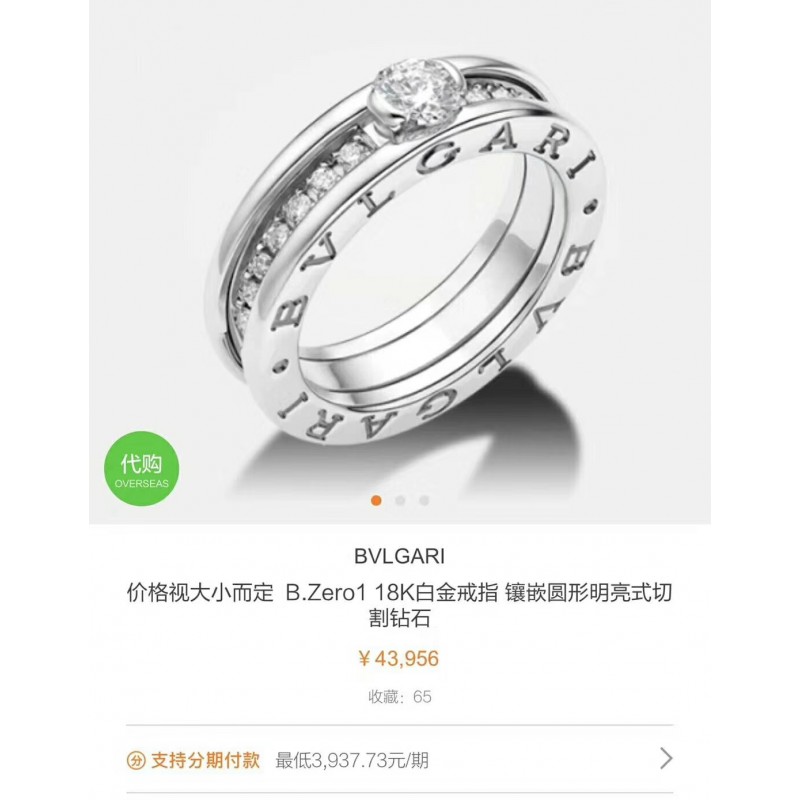The image size is (800, 800).
Task: Tap the B.Zero1 product title
Action: tap(399, 606)
